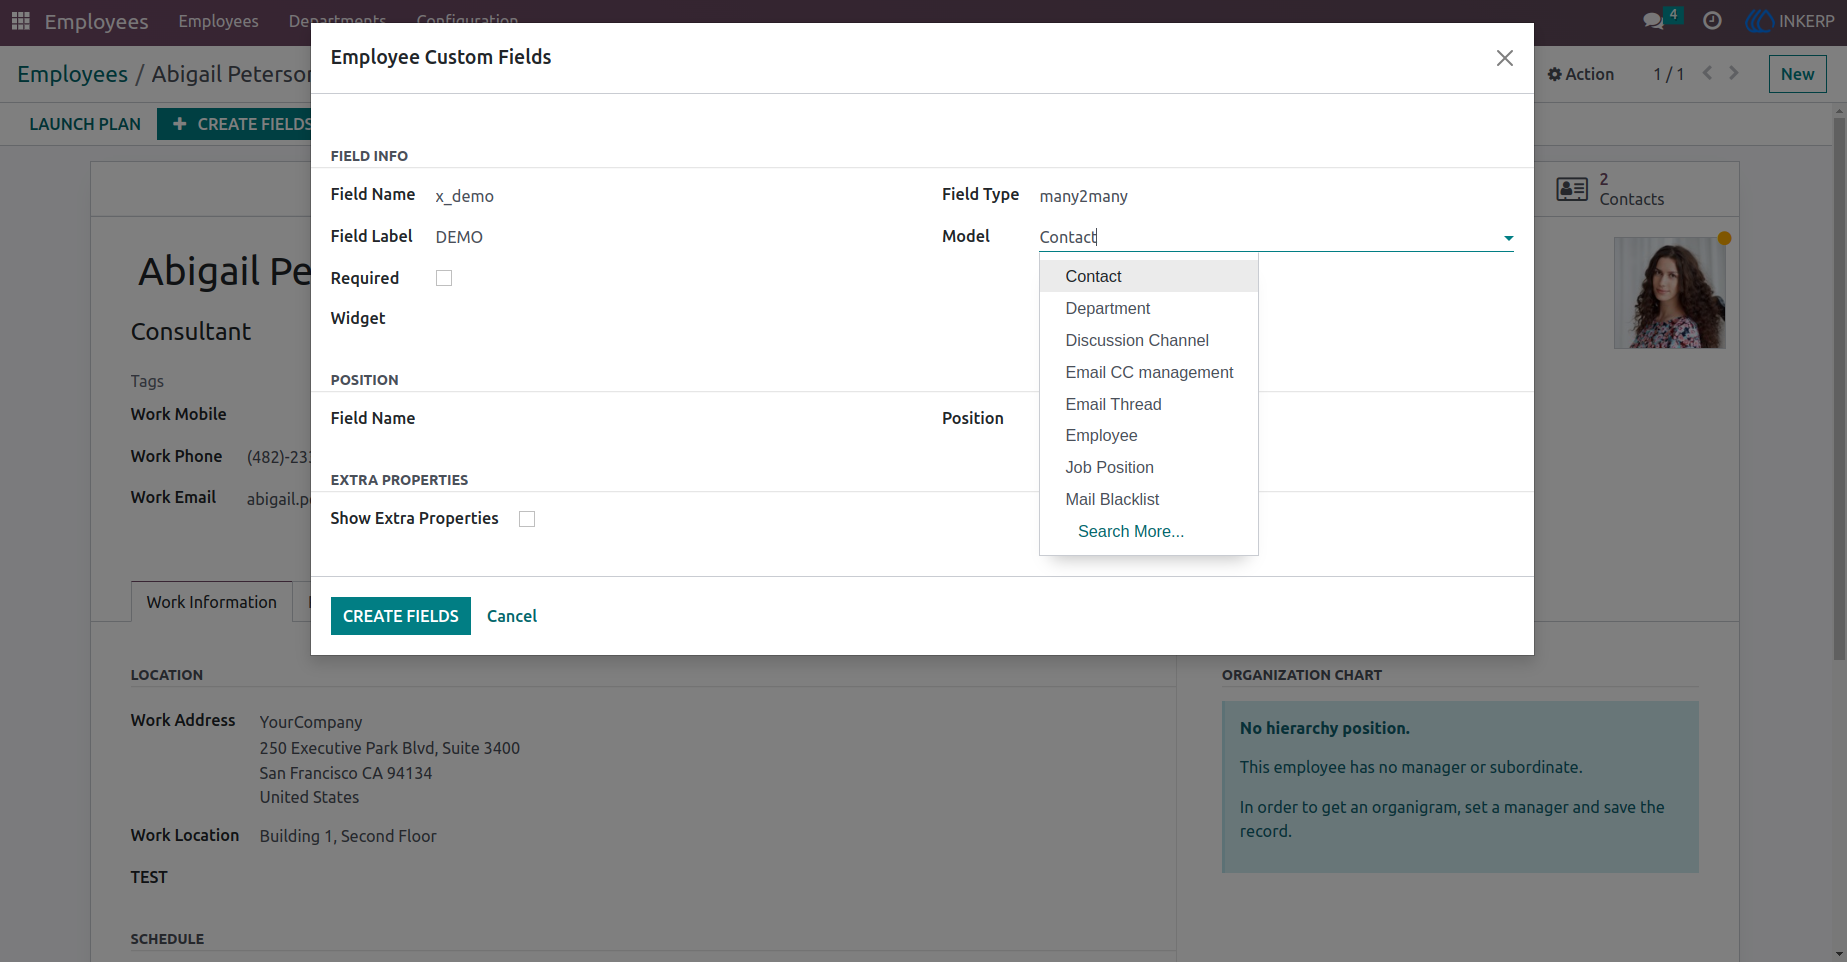Select Department from the model list
The width and height of the screenshot is (1847, 962).
(1149, 308)
